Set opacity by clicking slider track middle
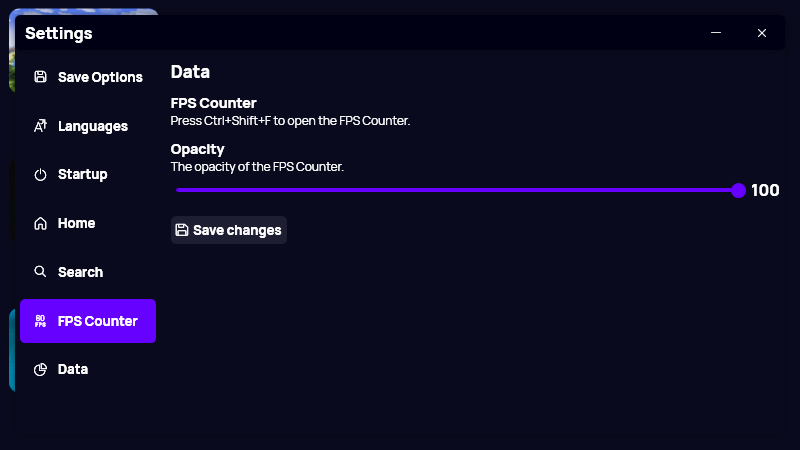 click(457, 190)
